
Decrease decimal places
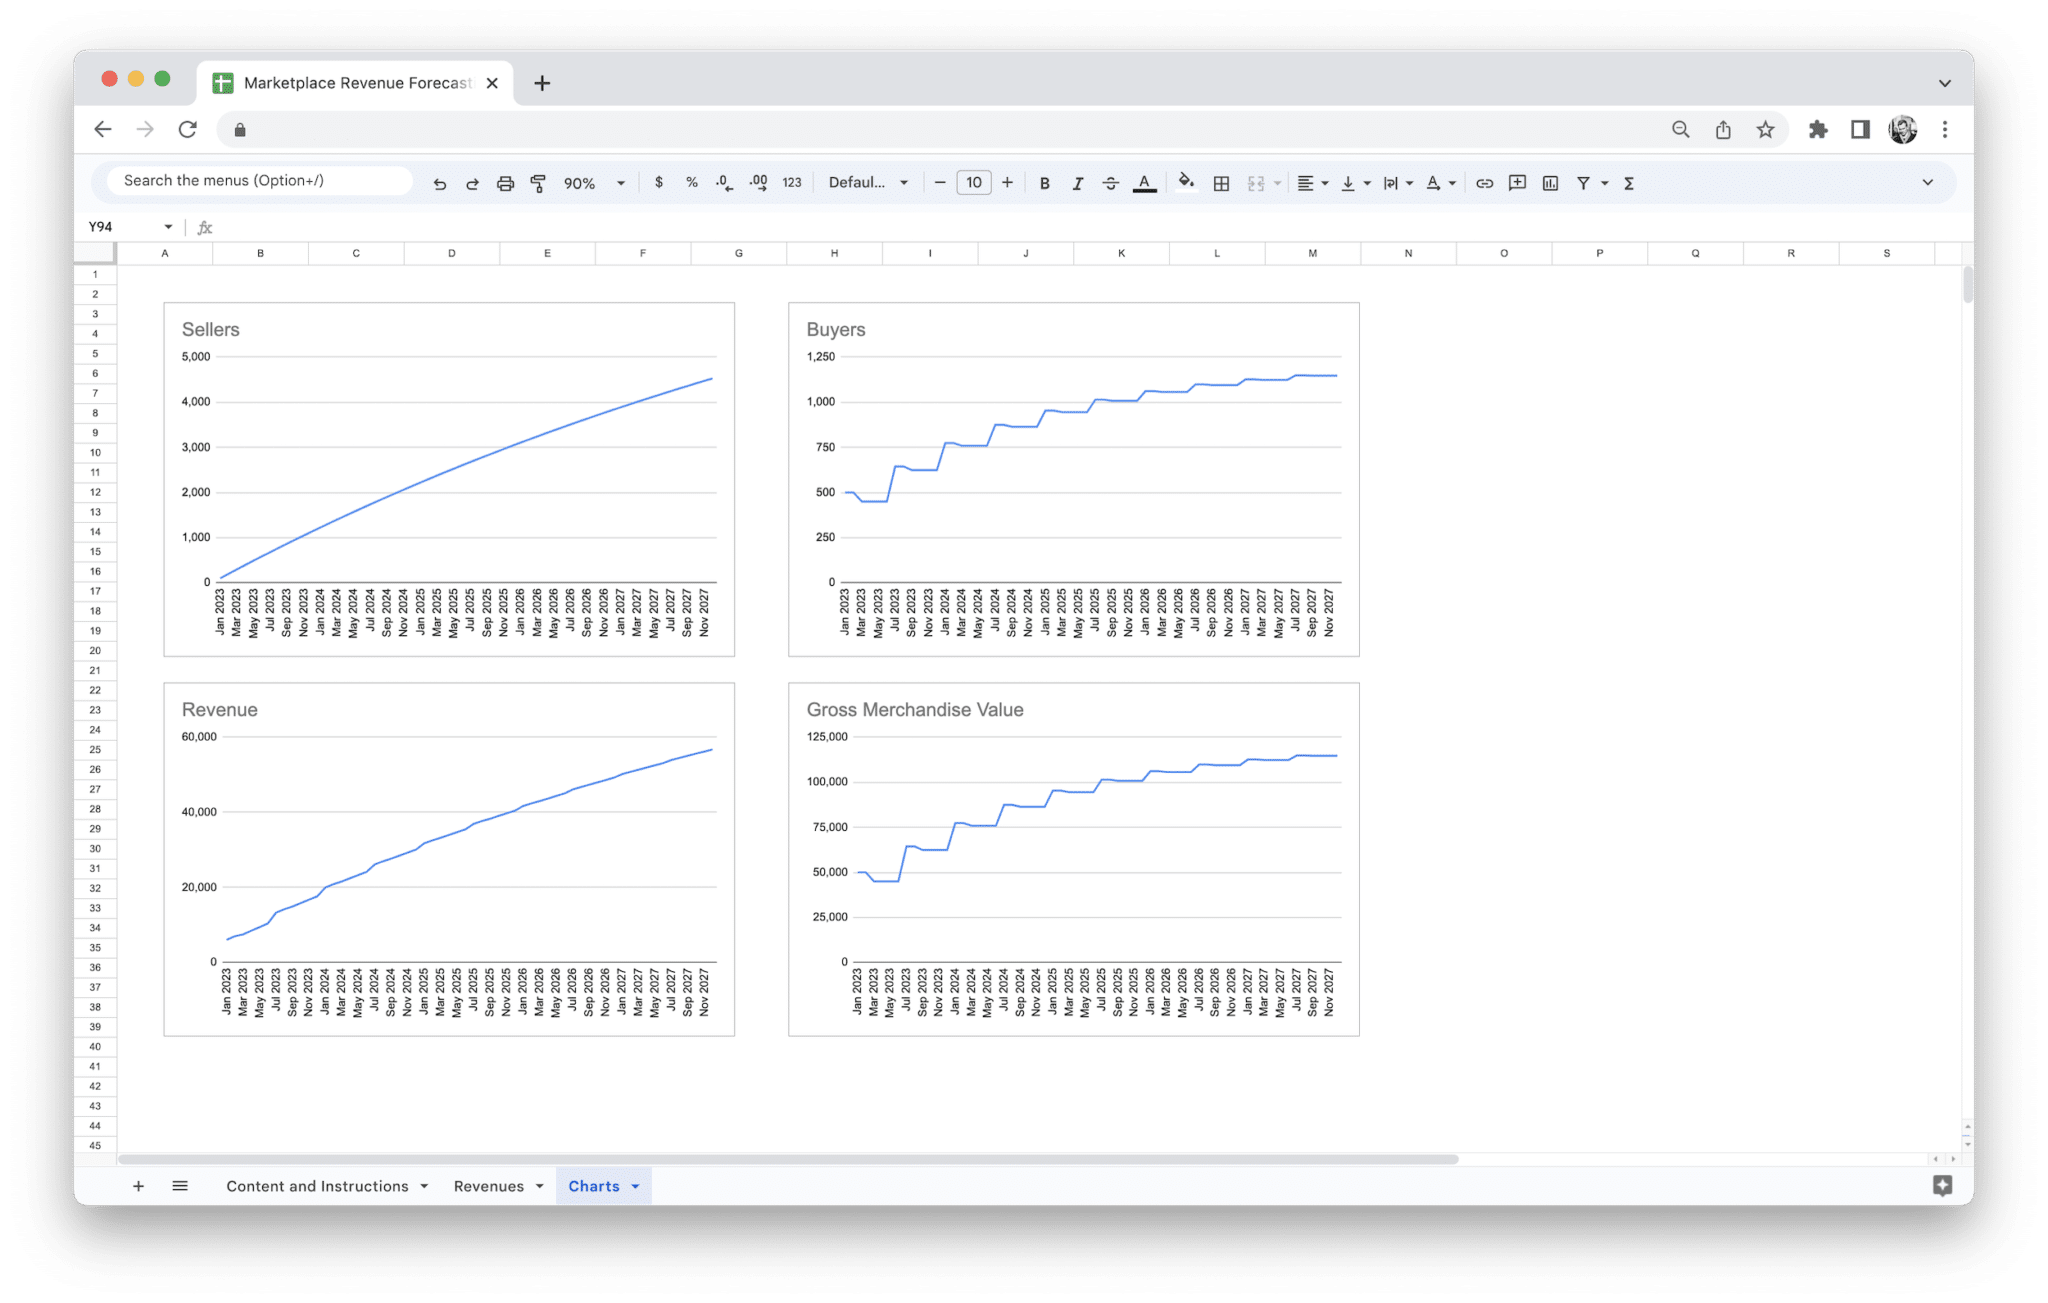(x=723, y=182)
